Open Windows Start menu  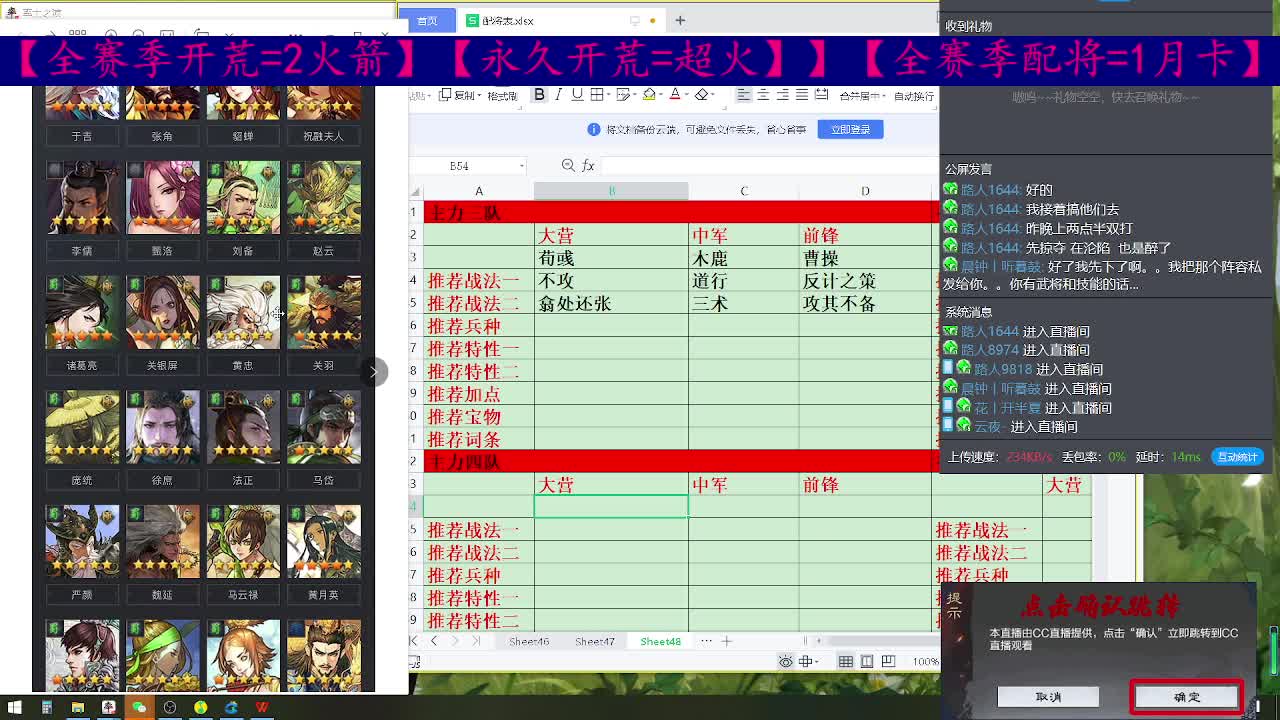coord(14,708)
